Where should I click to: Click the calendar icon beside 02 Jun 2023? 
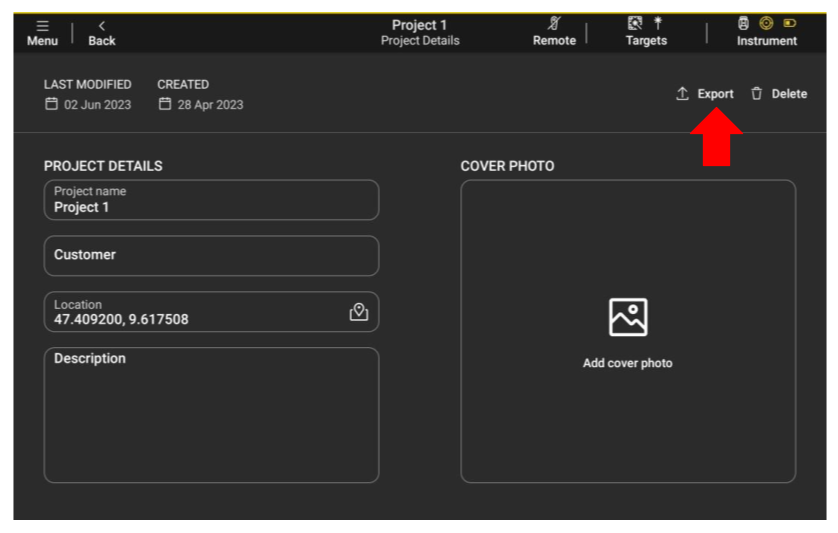coord(51,105)
